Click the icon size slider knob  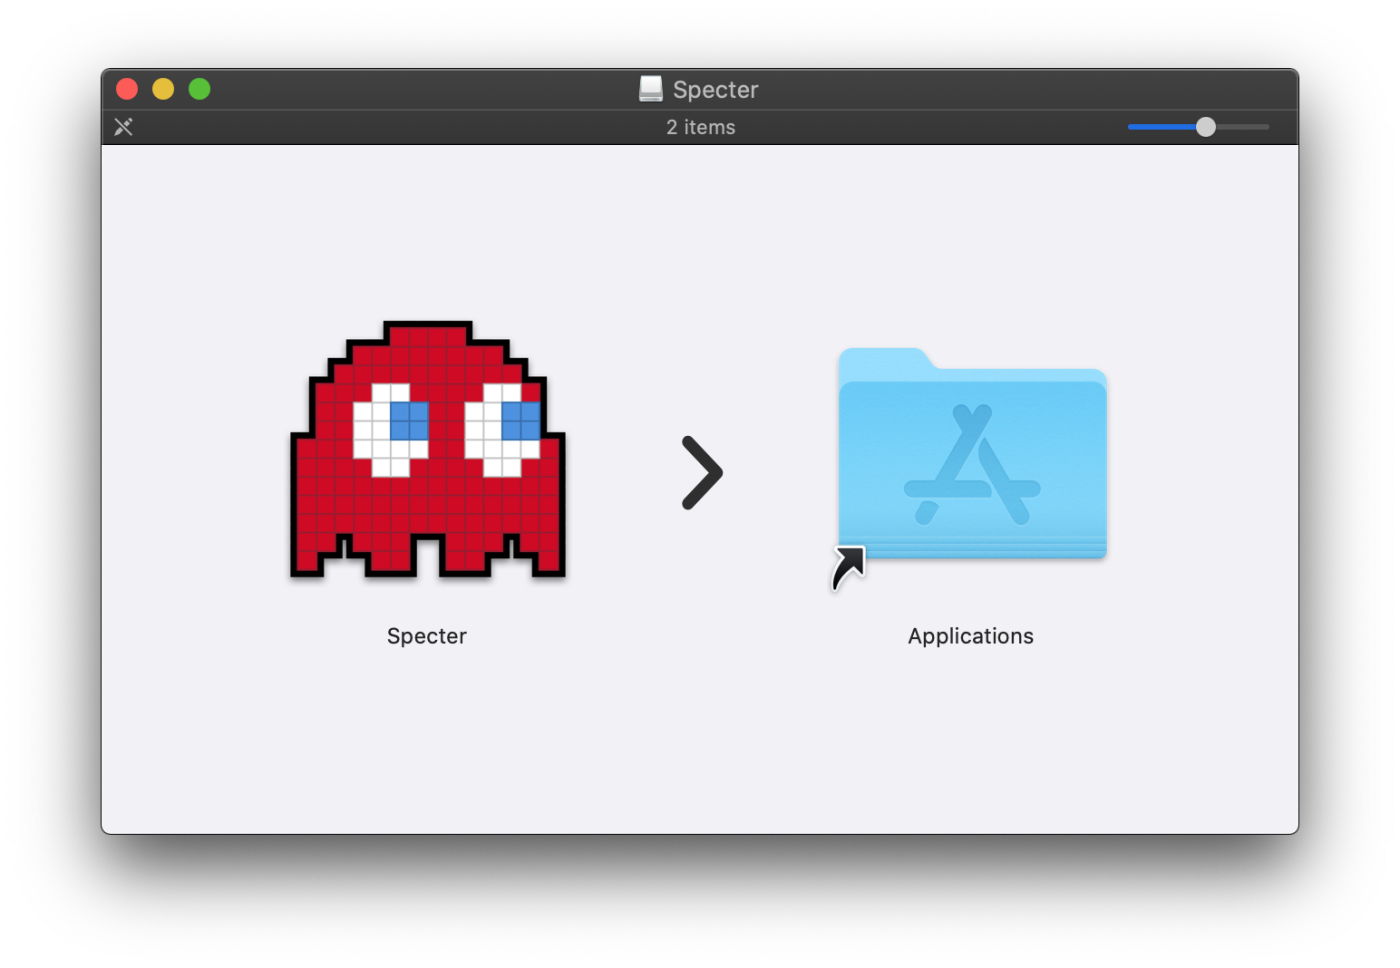click(1206, 127)
